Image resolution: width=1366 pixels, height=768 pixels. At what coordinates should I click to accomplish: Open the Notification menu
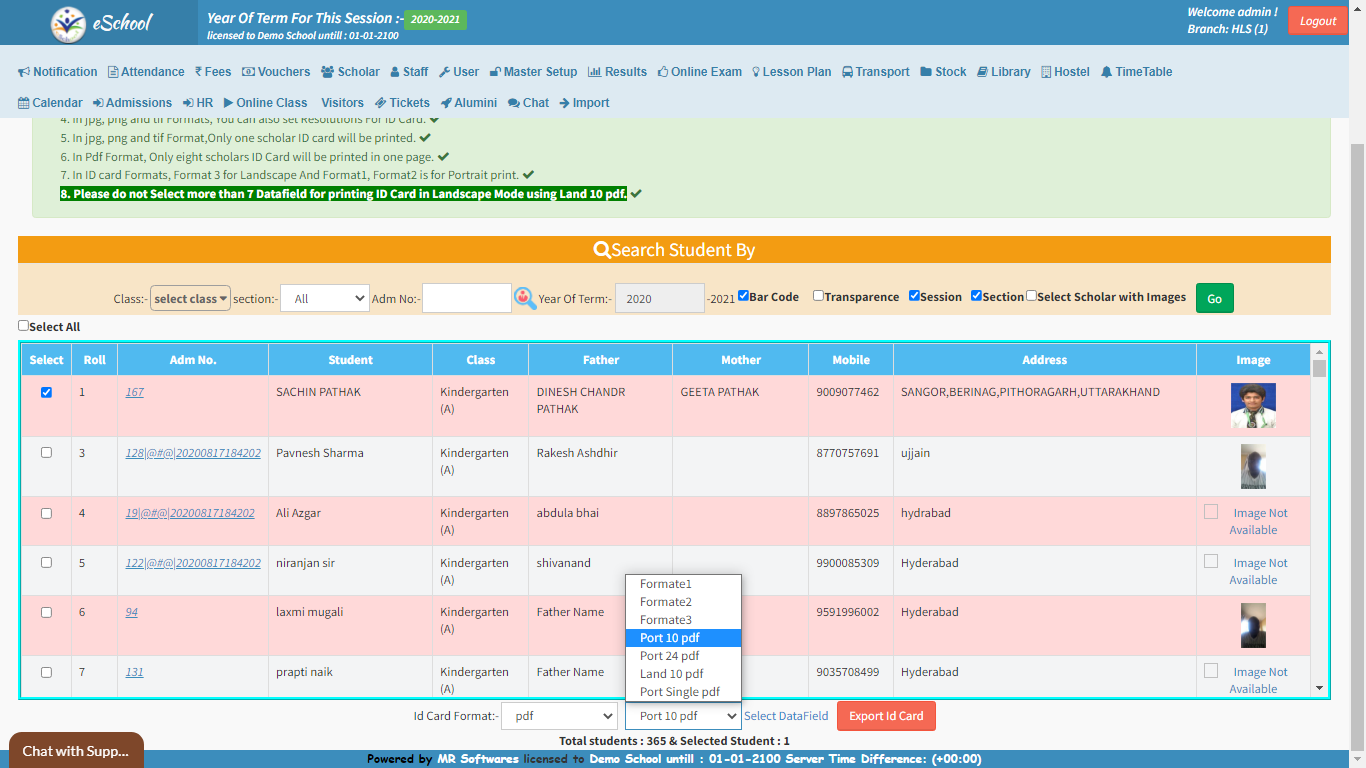[x=58, y=72]
